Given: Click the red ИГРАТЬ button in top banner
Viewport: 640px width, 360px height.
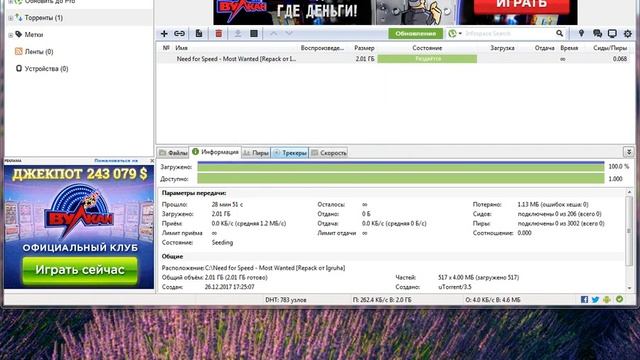Looking at the screenshot, I should click(522, 6).
